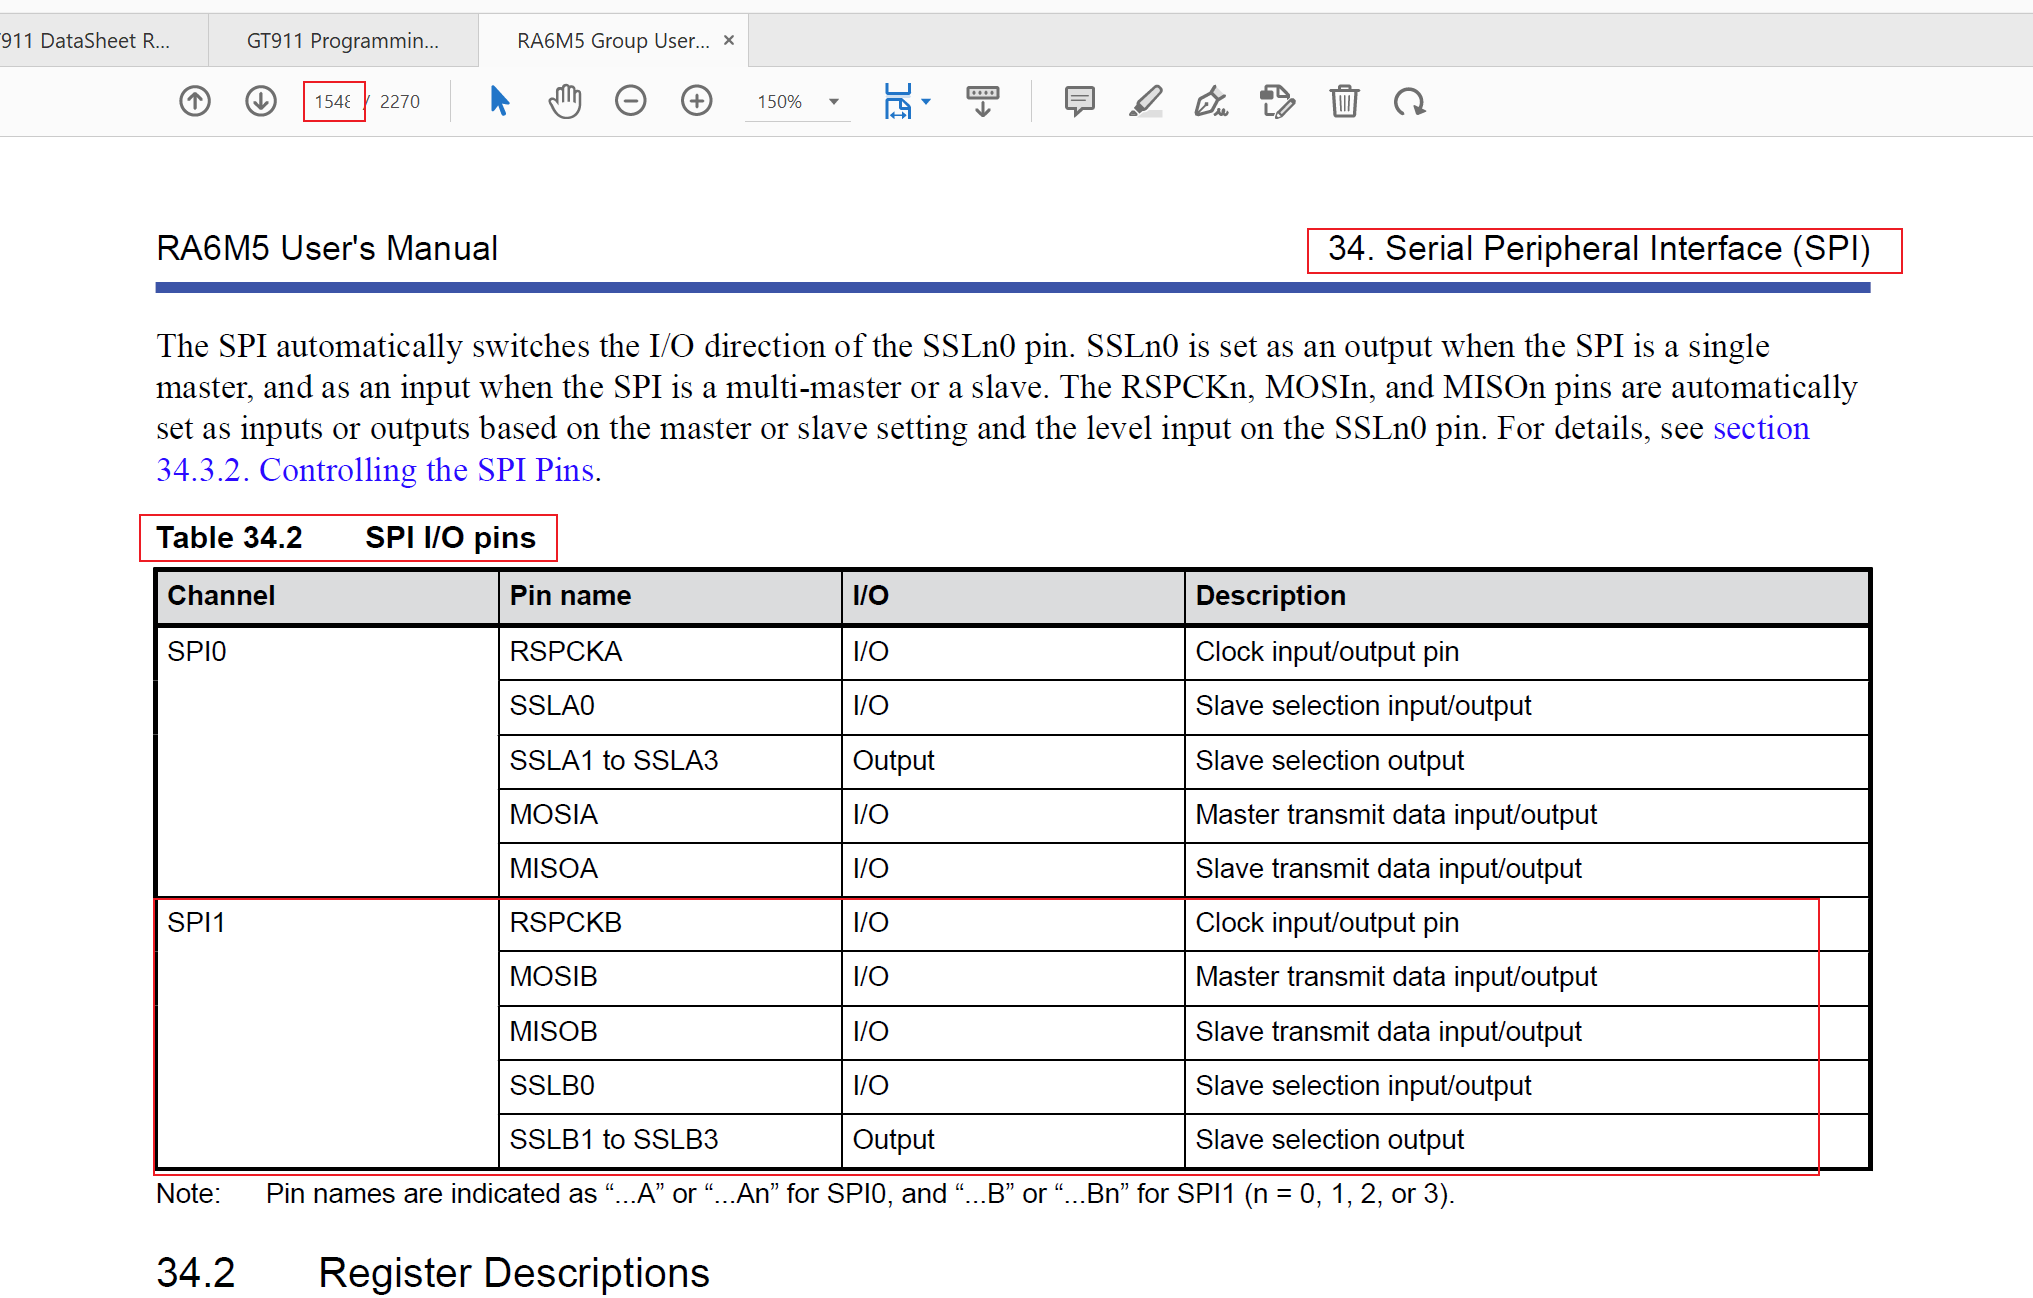Click the '34.2 Register Descriptions' heading

click(x=433, y=1273)
